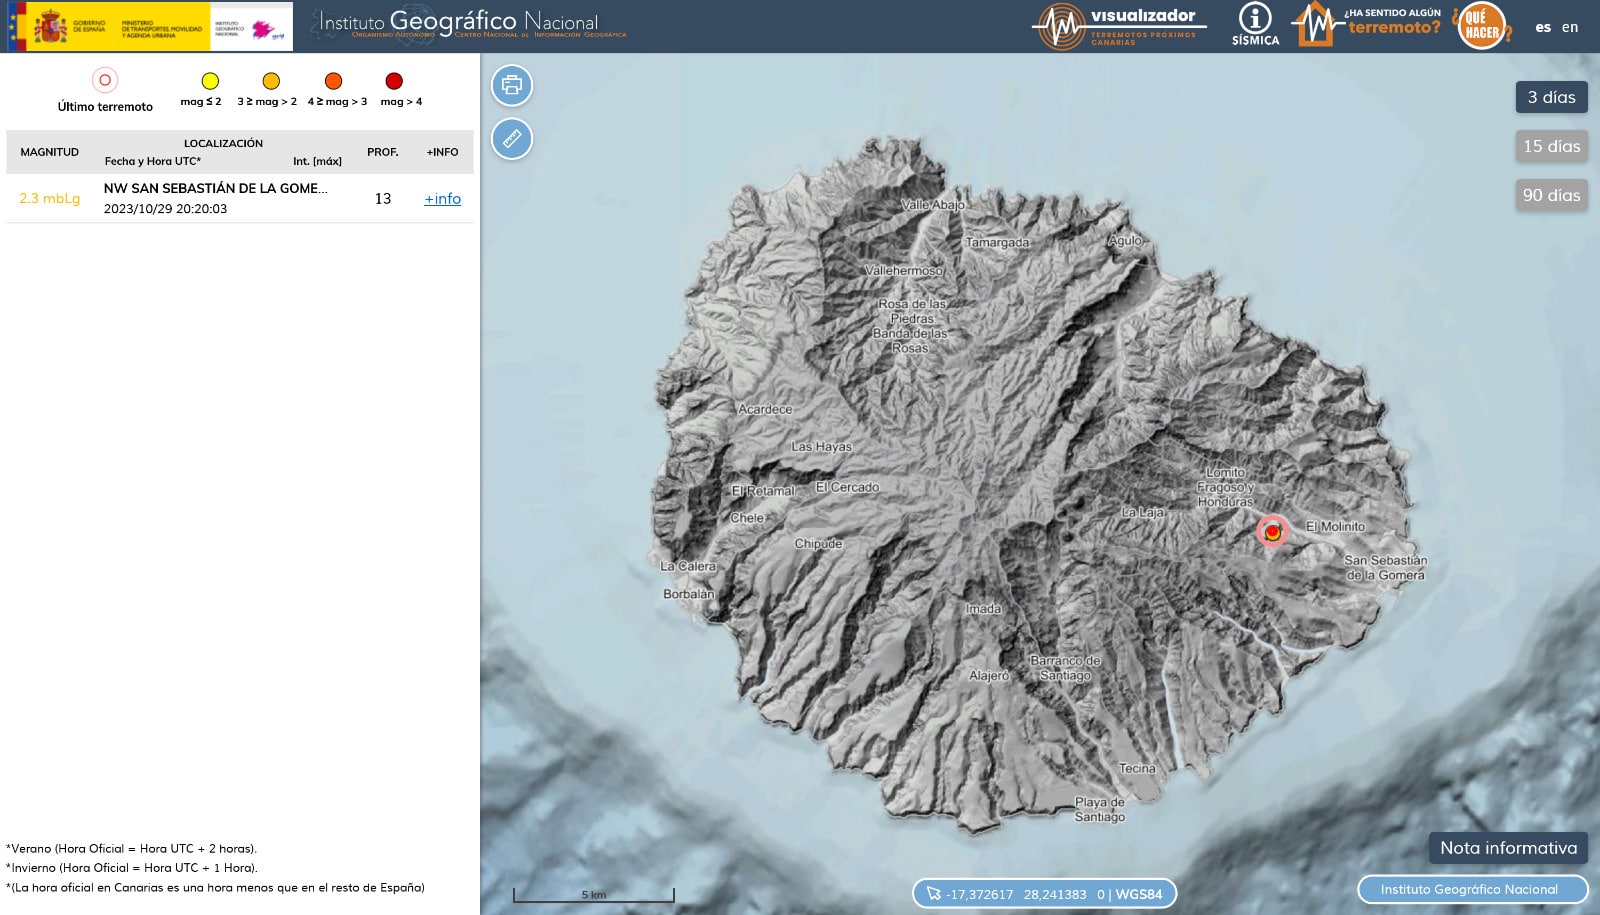Click the PROF. column header
Viewport: 1600px width, 915px height.
click(x=383, y=152)
